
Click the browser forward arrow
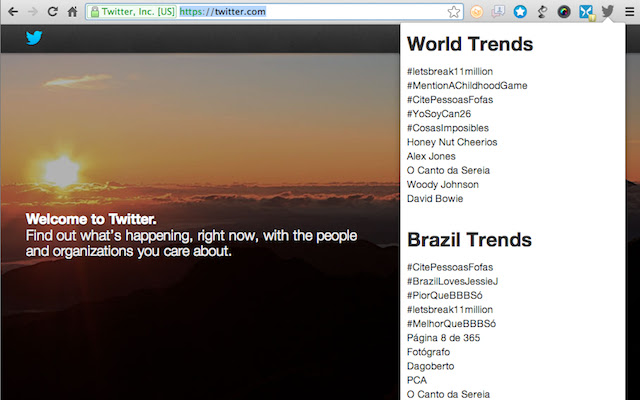click(x=33, y=11)
